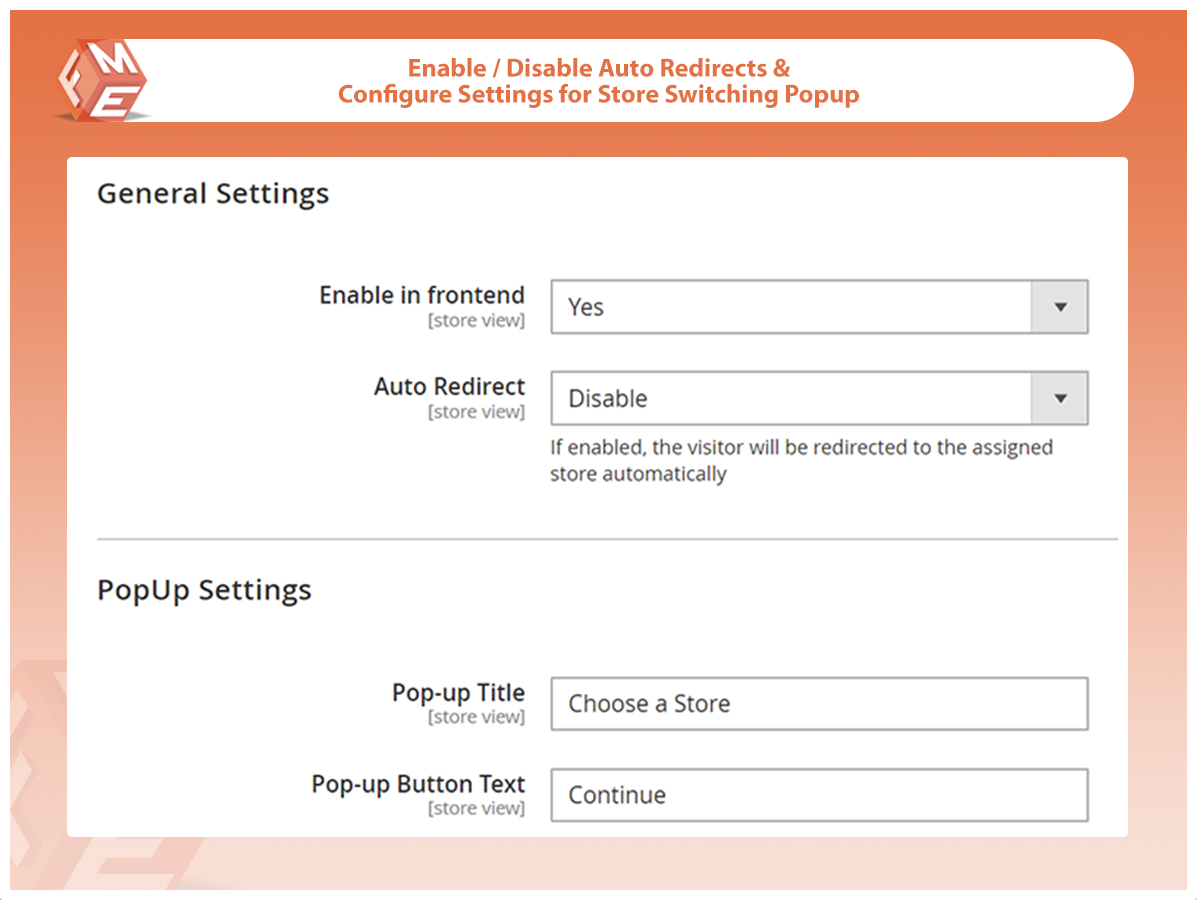Image resolution: width=1197 pixels, height=900 pixels.
Task: Click the Auto Redirect help text
Action: tap(800, 460)
